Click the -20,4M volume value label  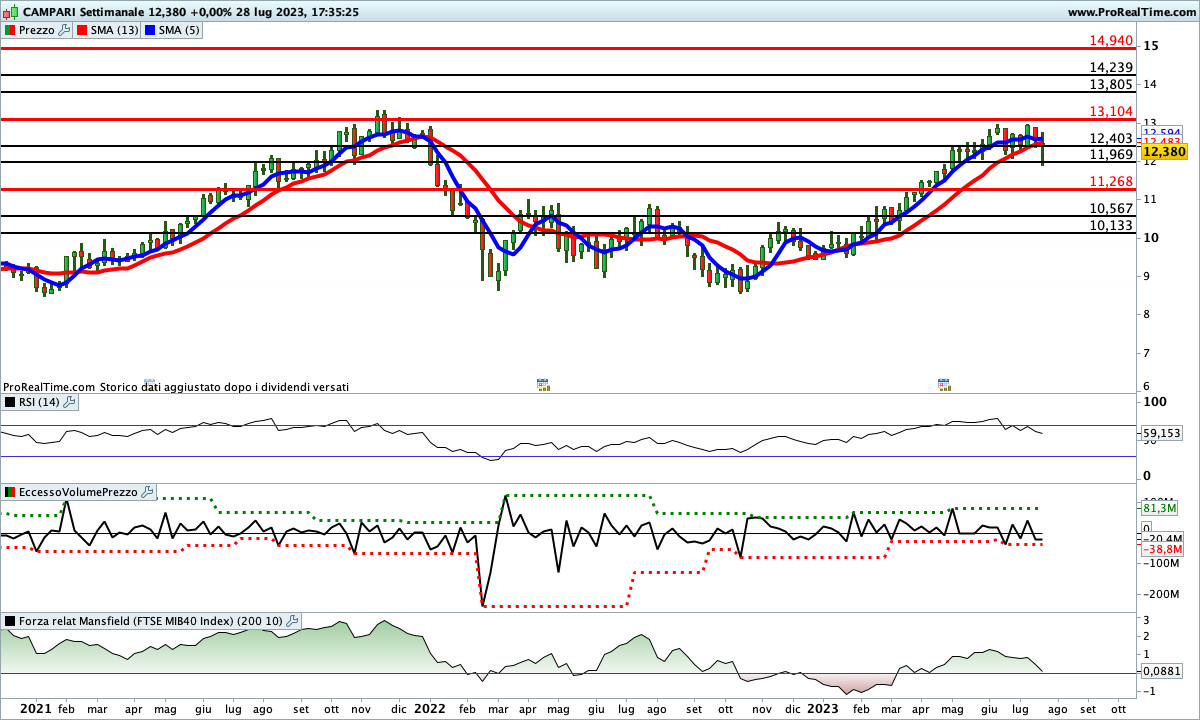[1163, 538]
